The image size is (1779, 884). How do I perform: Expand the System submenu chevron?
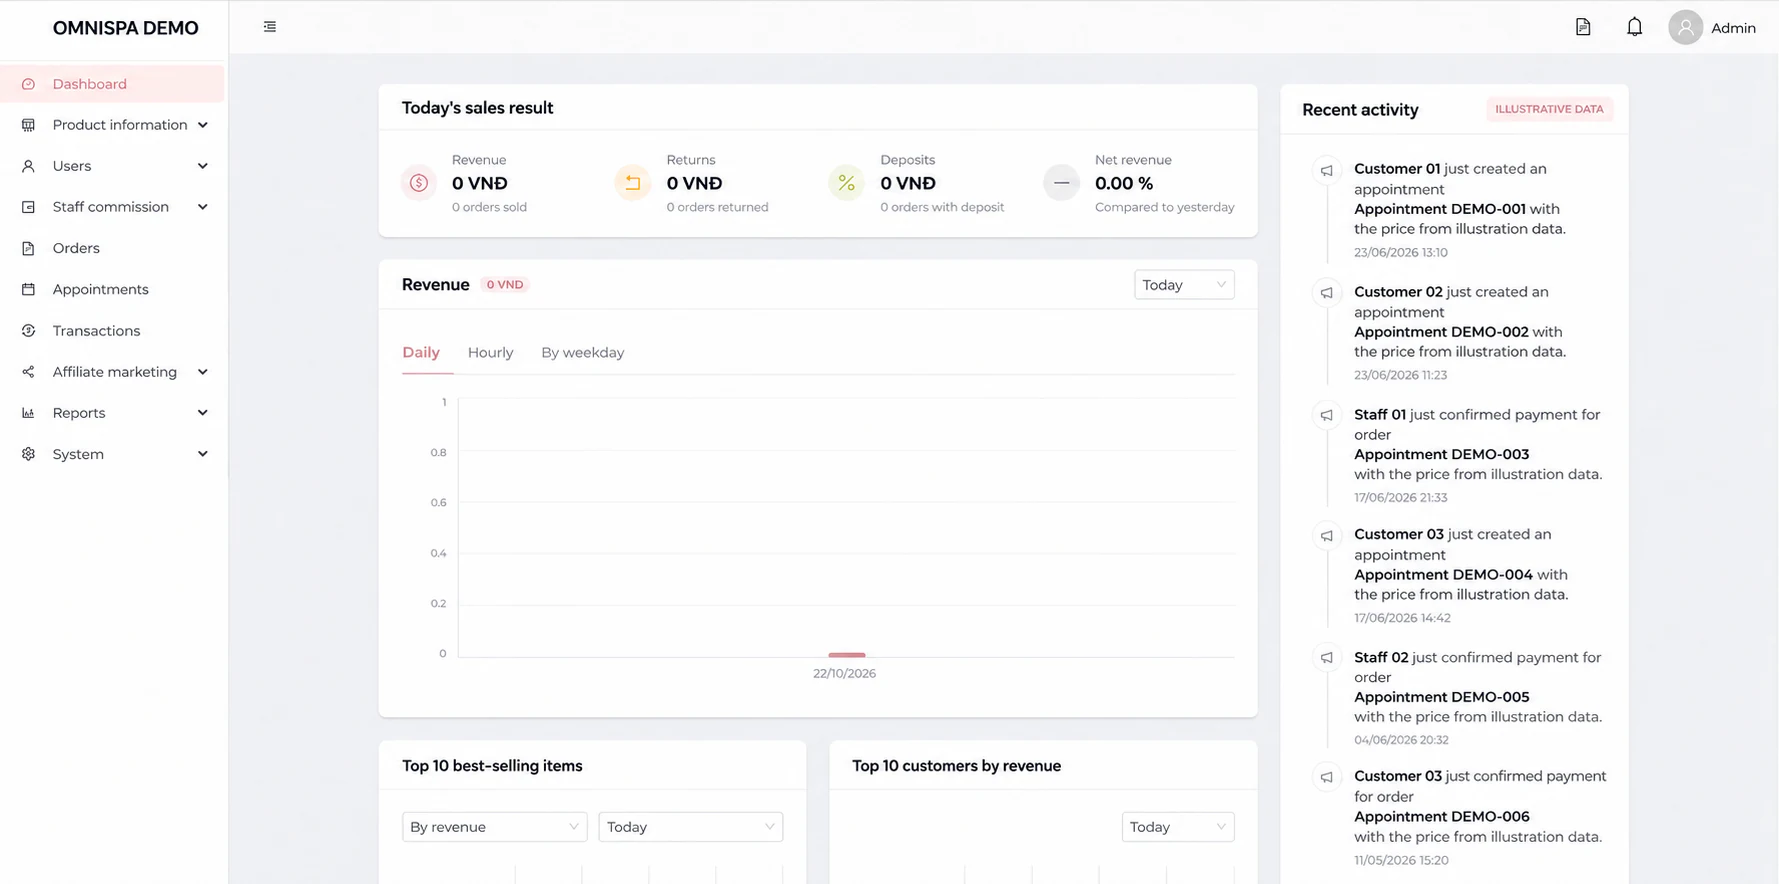(203, 454)
